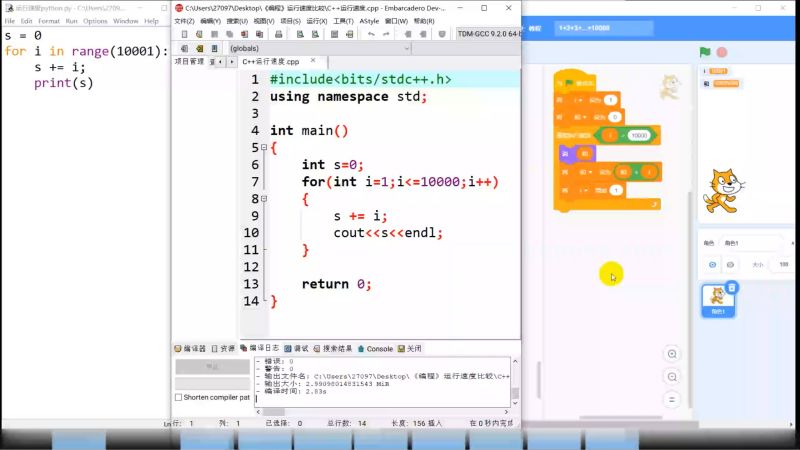Screen dimensions: 800x450
Task: Open the 运行(X) menu in Dev-C++
Action: tap(316, 21)
